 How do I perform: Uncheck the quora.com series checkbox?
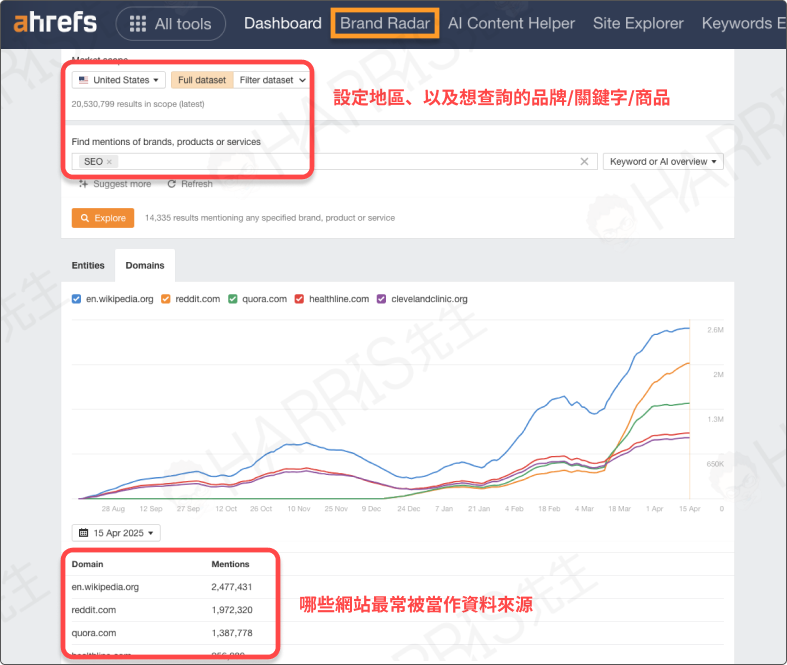tap(232, 299)
